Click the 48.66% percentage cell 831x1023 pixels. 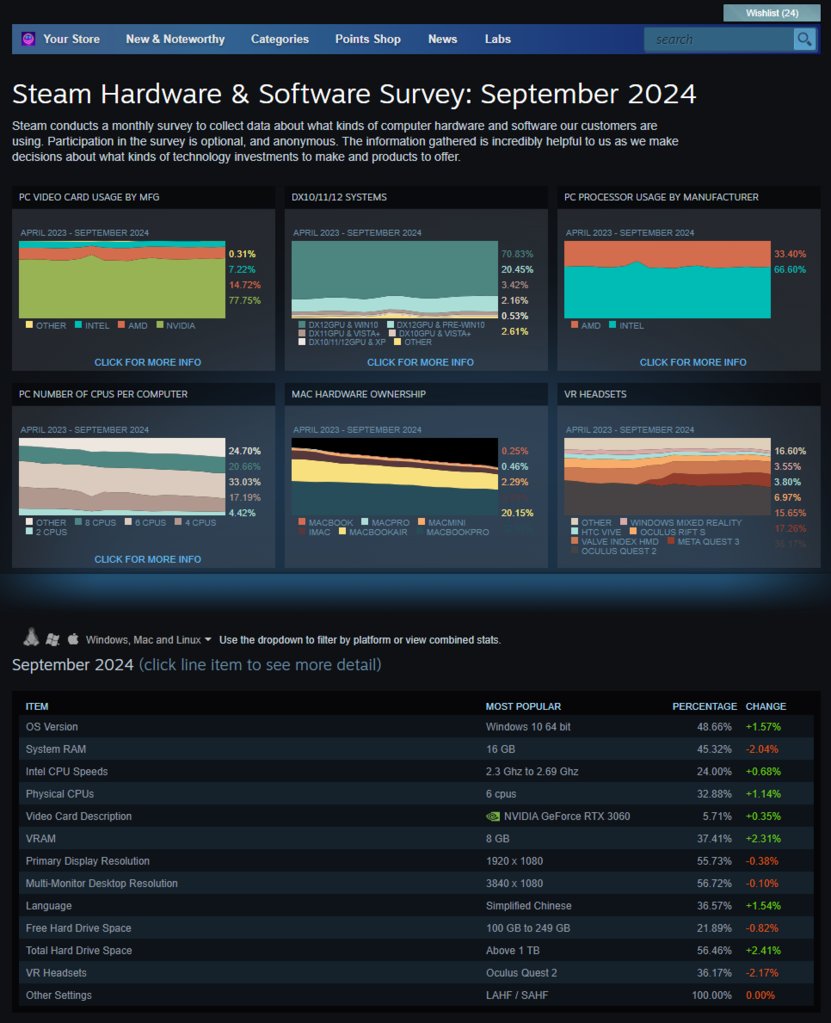click(714, 727)
